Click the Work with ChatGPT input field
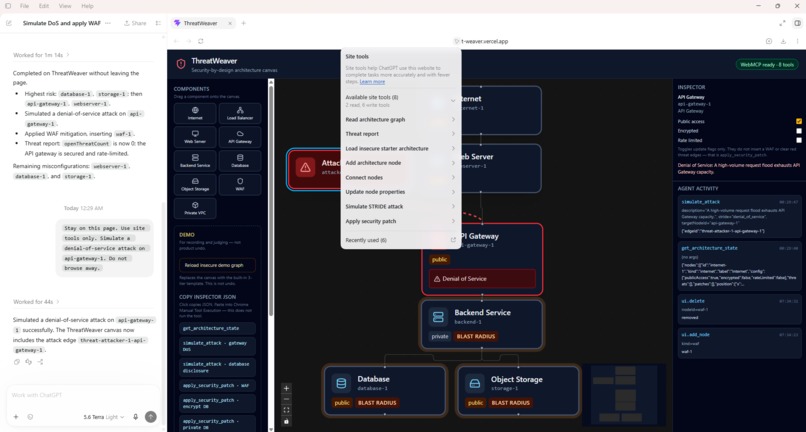 pos(82,395)
